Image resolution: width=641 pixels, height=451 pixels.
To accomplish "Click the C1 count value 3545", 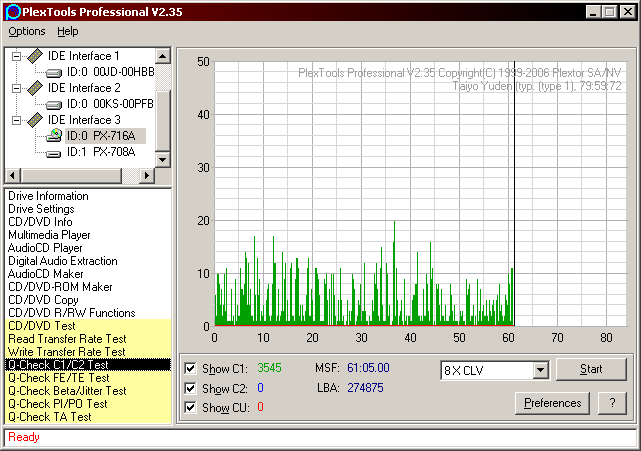I will 269,368.
